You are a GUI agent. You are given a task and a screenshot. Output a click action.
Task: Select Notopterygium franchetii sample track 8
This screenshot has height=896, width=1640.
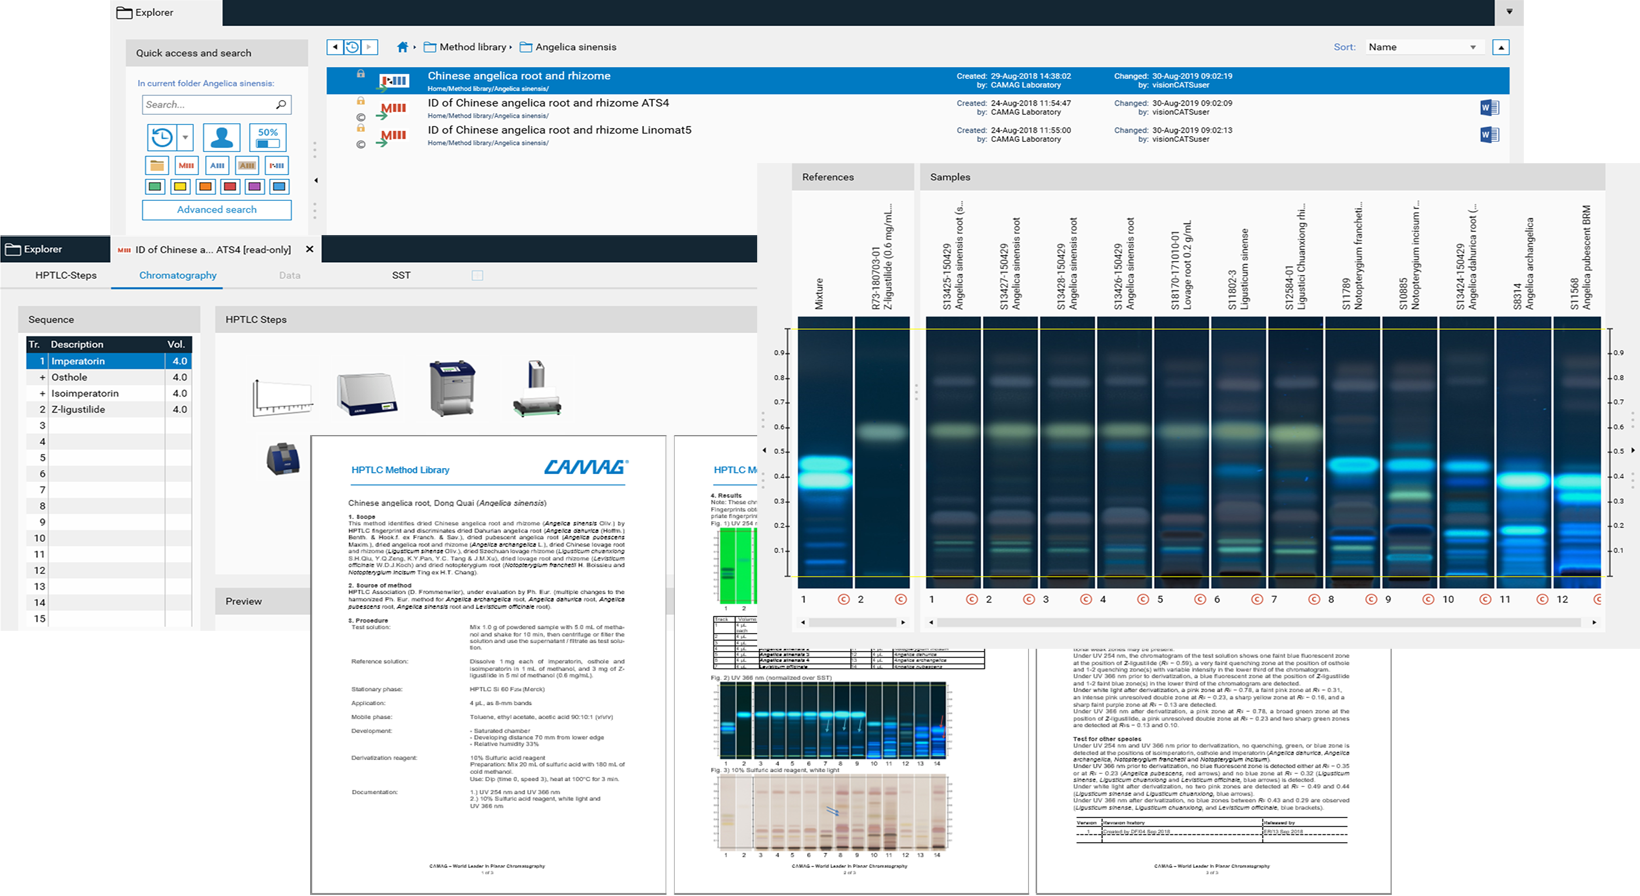[1352, 452]
